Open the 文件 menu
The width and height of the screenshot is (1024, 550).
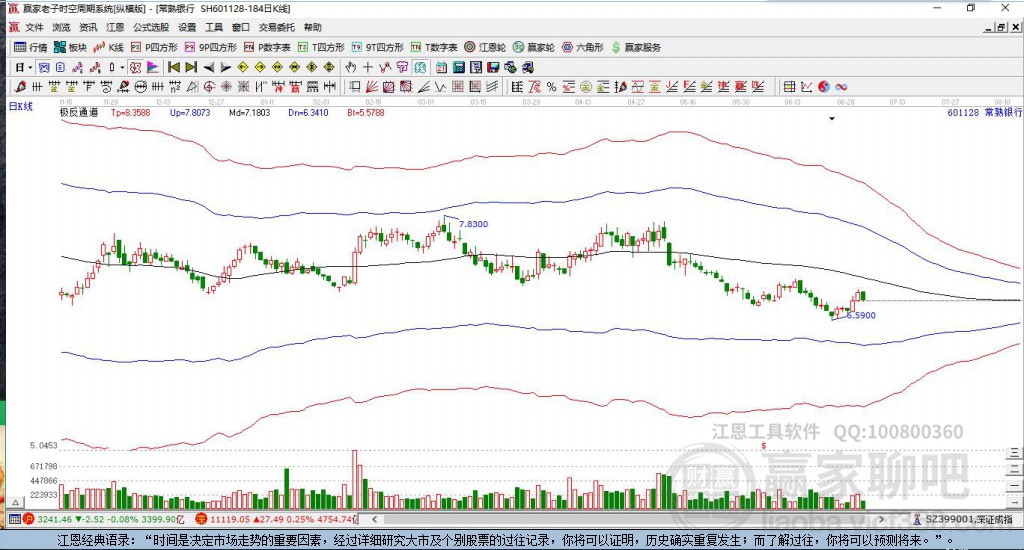point(34,27)
